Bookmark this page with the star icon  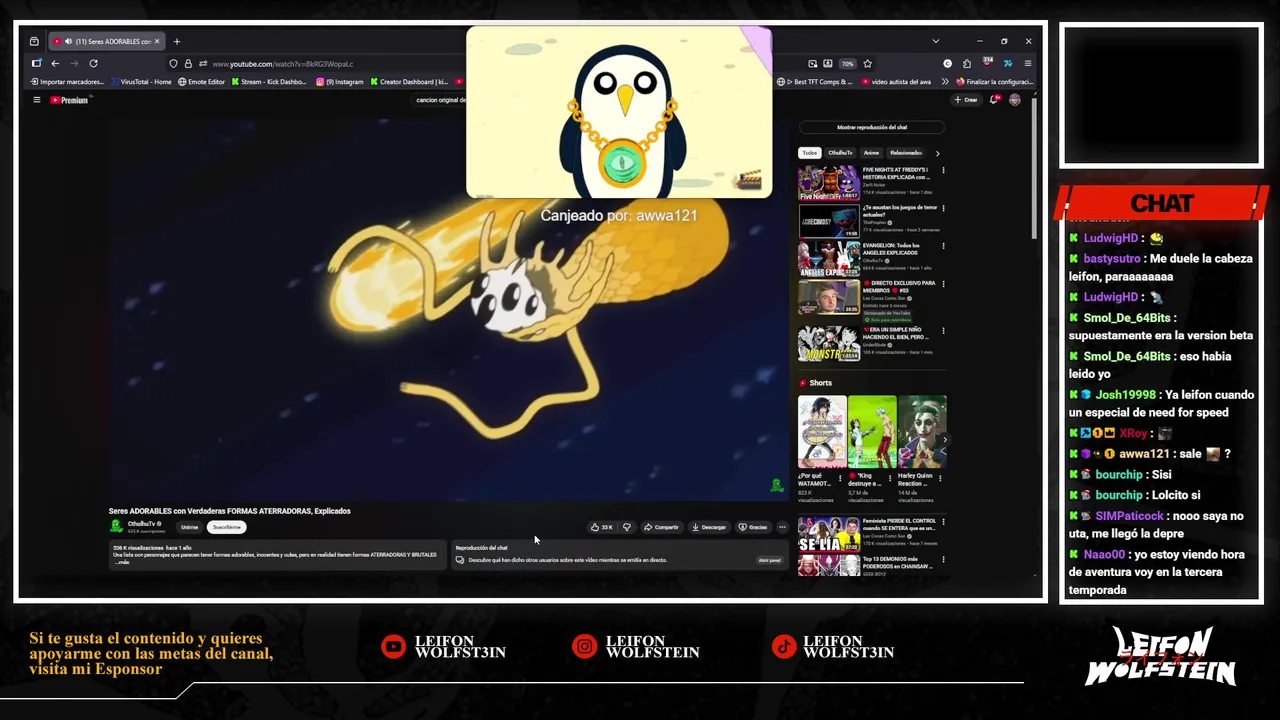[x=867, y=63]
